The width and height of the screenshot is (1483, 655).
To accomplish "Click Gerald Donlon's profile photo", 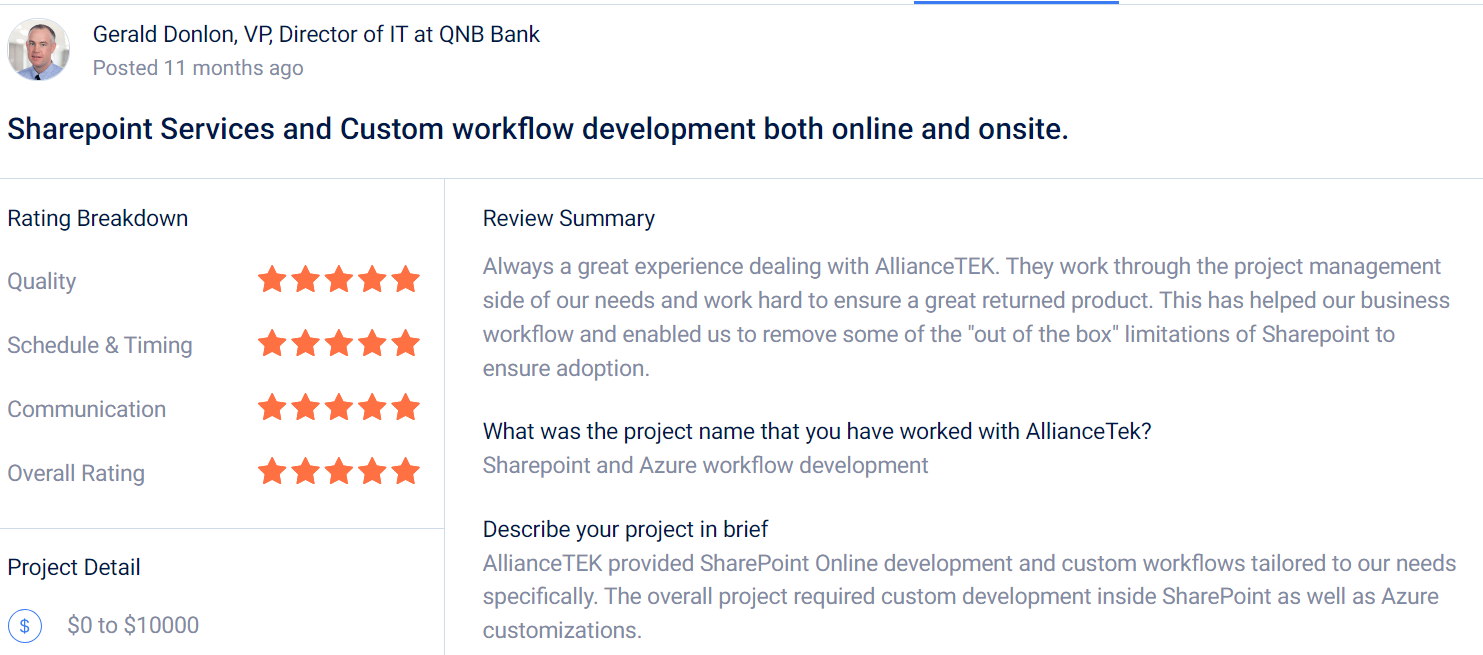I will 38,49.
